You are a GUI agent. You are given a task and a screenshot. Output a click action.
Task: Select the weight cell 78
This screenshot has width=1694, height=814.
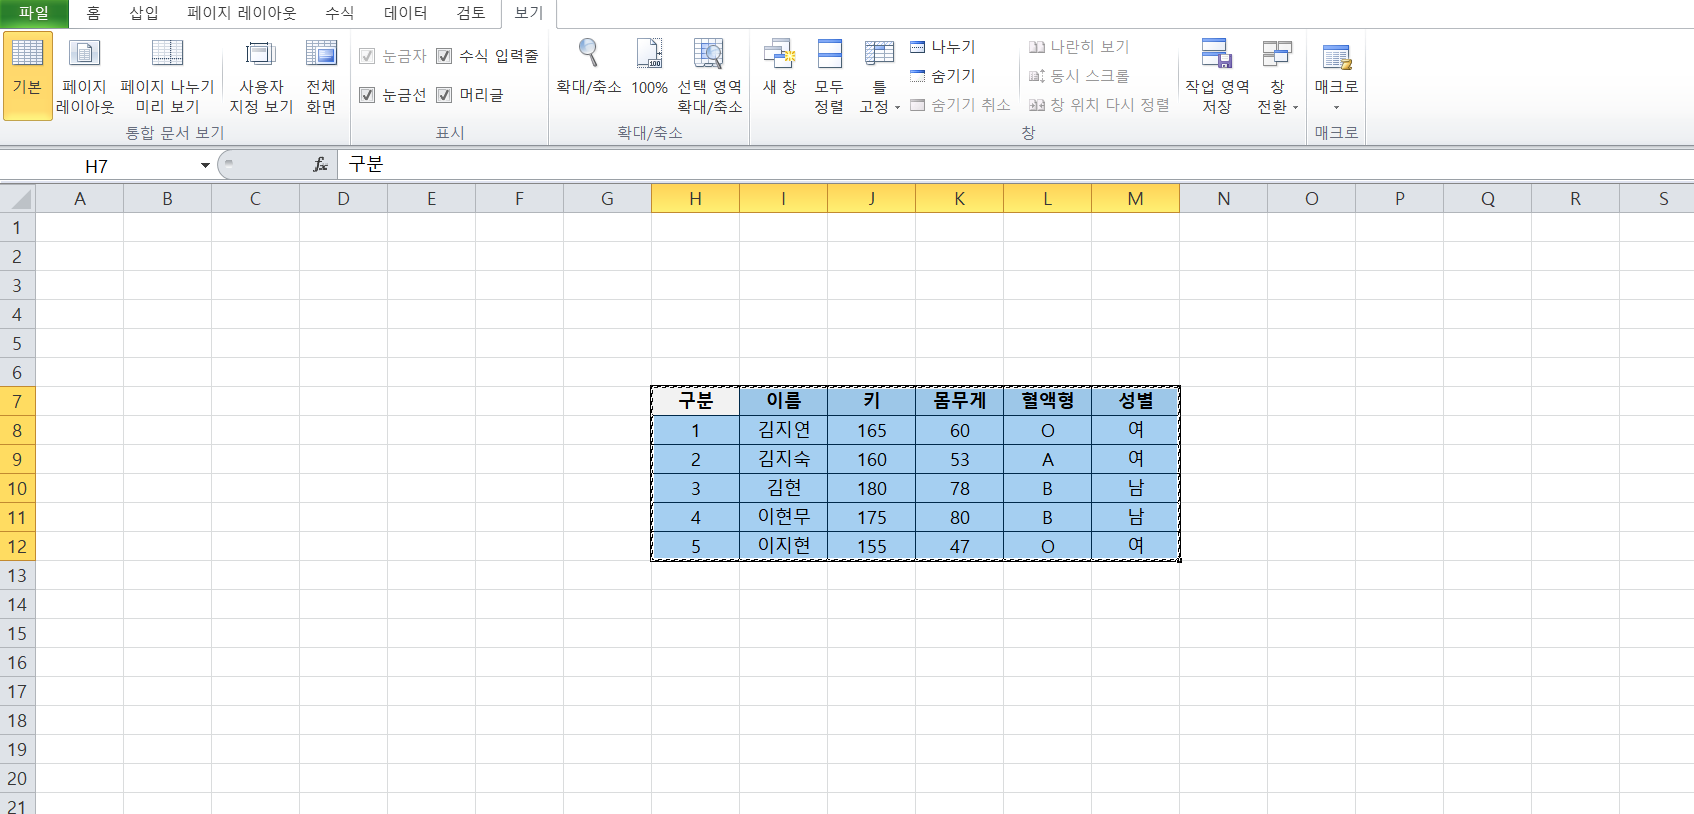coord(959,488)
